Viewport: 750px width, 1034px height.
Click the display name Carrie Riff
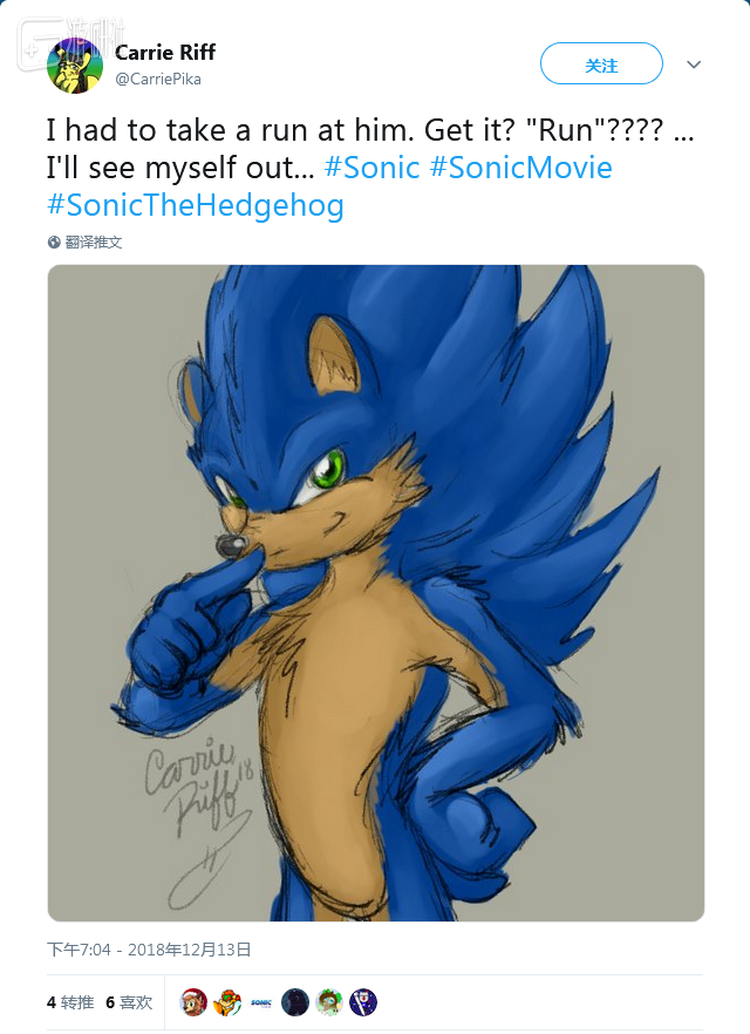pyautogui.click(x=165, y=52)
